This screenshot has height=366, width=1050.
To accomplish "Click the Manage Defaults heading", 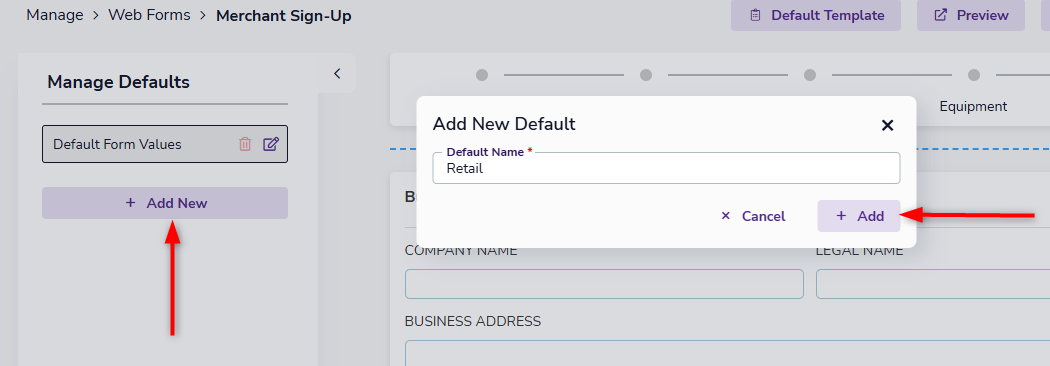I will (x=119, y=82).
